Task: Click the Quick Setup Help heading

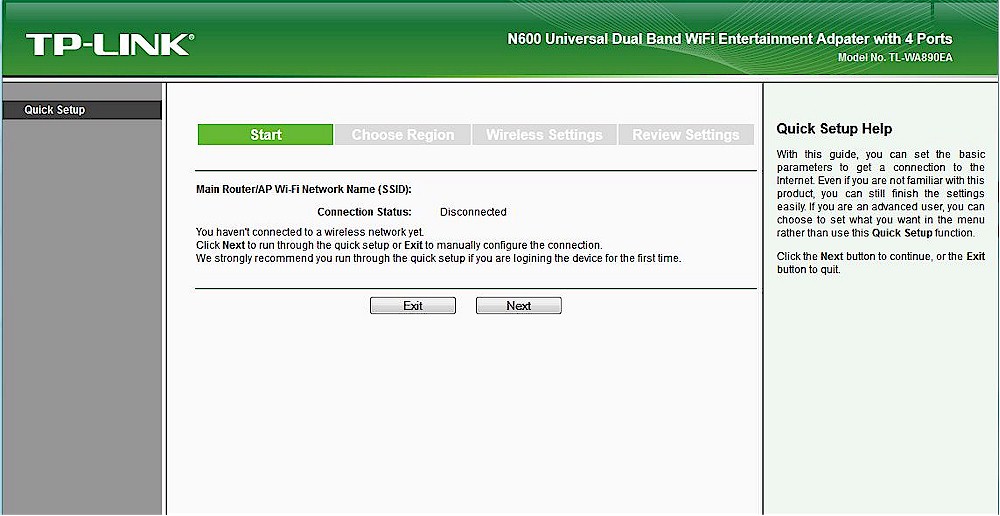Action: point(834,129)
